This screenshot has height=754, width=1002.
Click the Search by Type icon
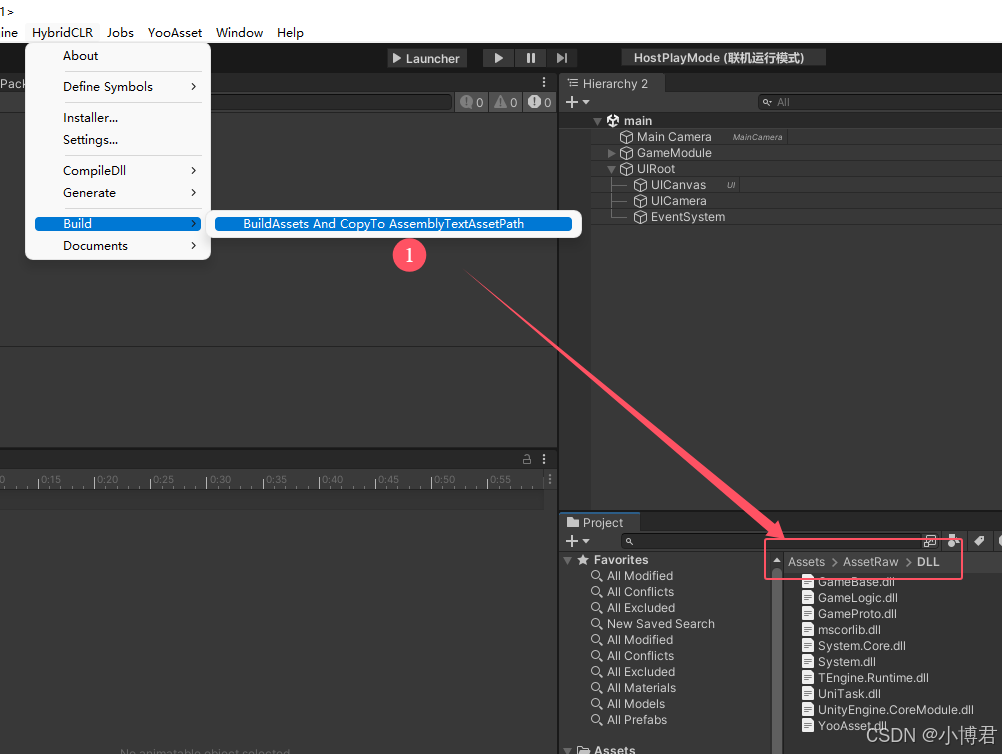pyautogui.click(x=953, y=541)
